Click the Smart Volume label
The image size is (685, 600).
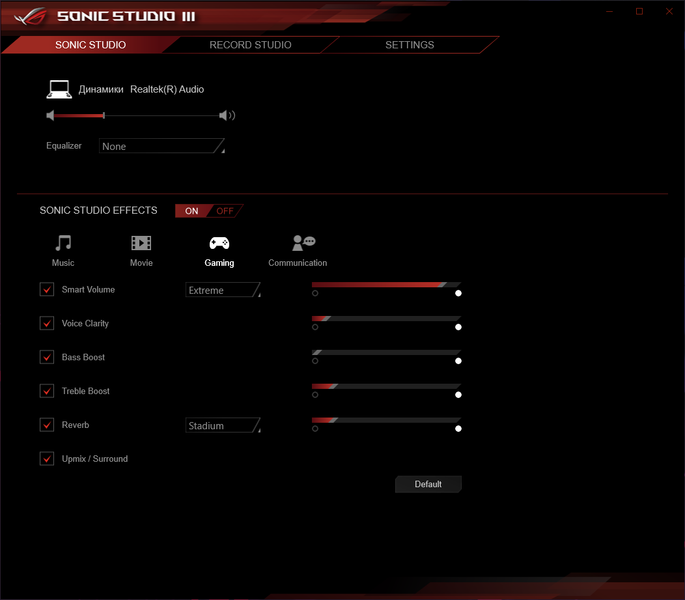click(x=88, y=289)
